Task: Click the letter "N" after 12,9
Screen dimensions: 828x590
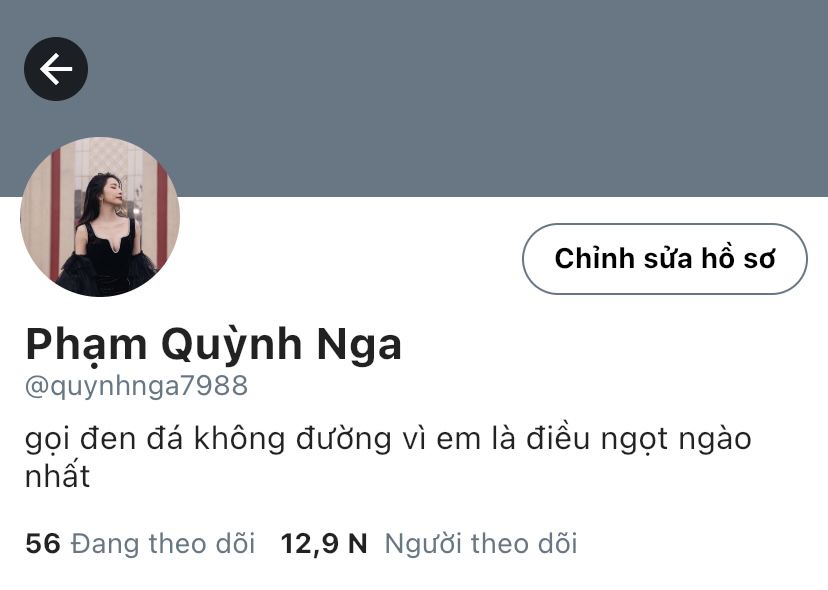Action: 357,544
